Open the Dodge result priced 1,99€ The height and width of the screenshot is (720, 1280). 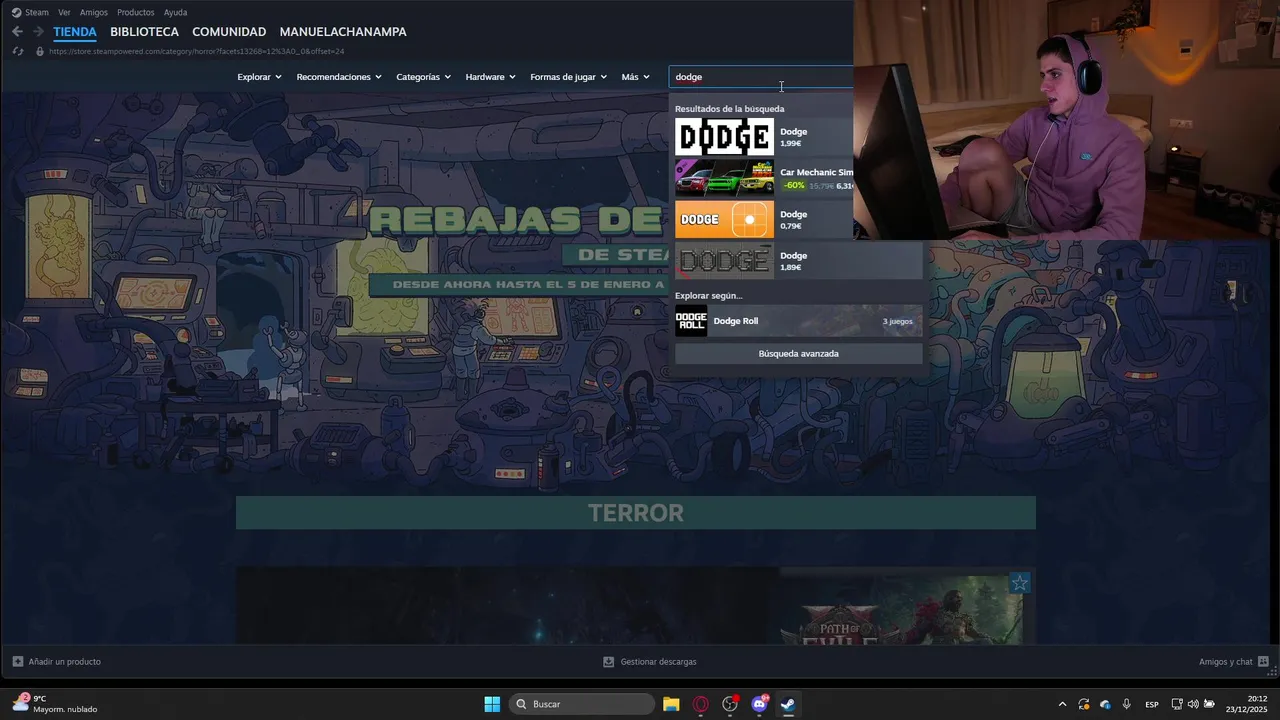[764, 137]
